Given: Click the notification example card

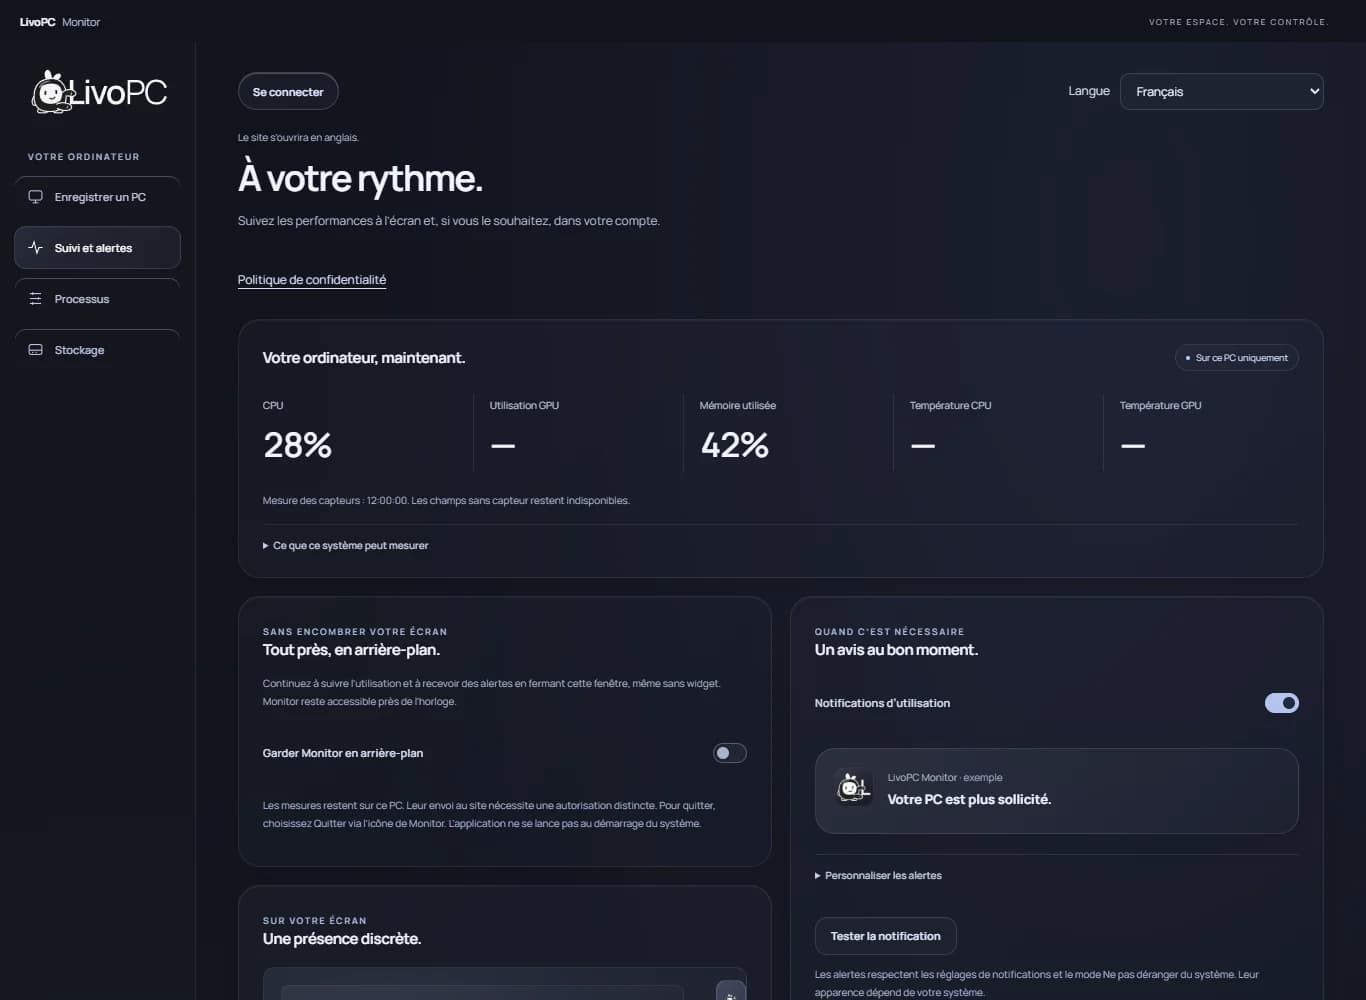Looking at the screenshot, I should pos(1057,791).
